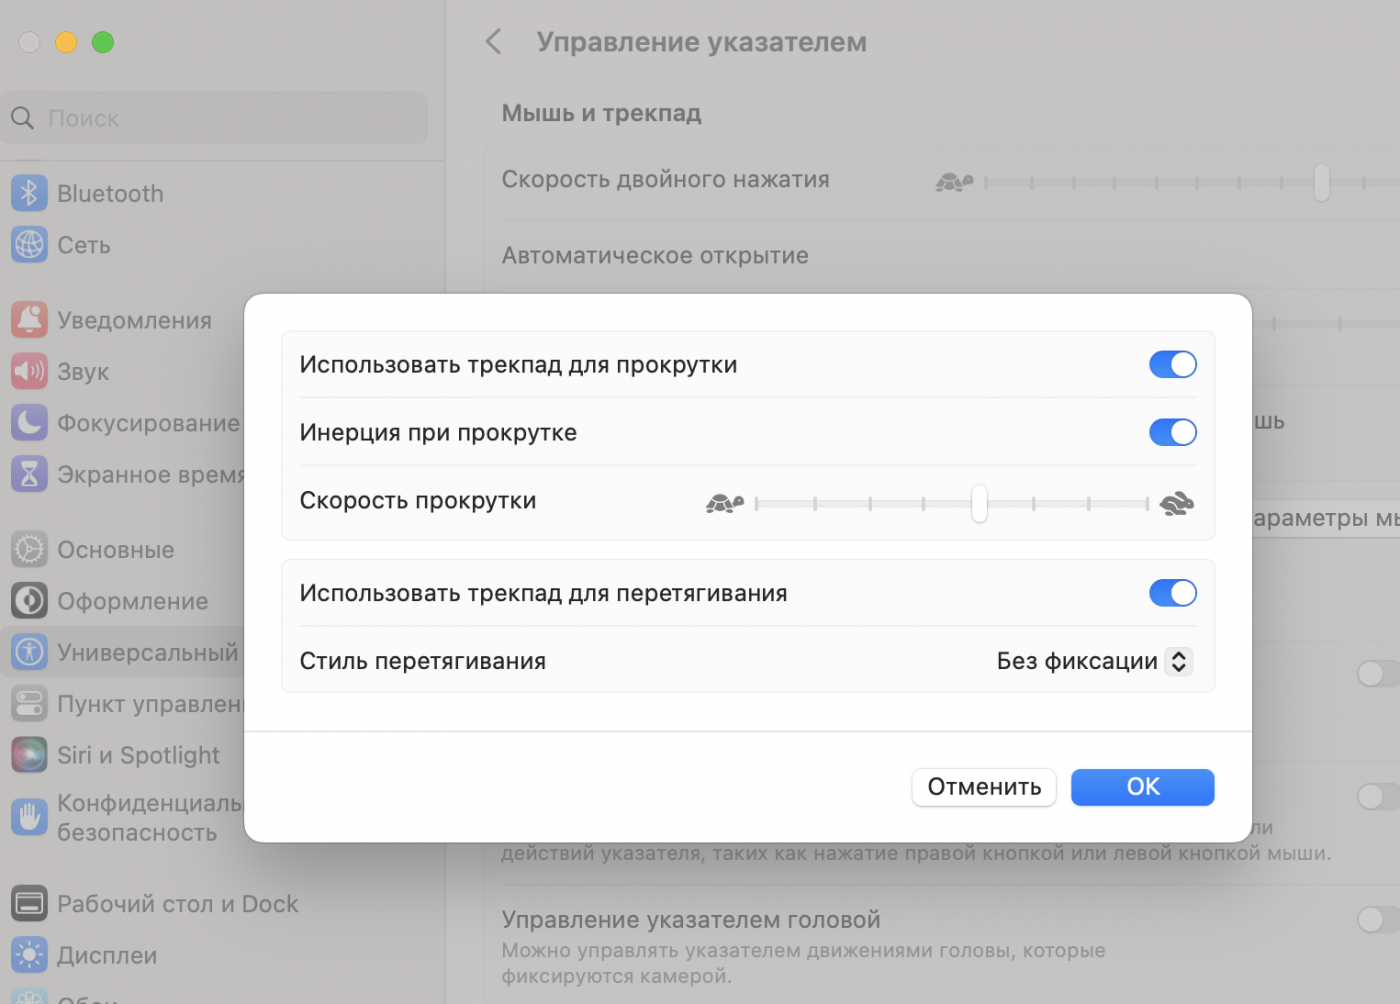
Task: Disable Использовать трекпад для прокрутки toggle
Action: [x=1172, y=365]
